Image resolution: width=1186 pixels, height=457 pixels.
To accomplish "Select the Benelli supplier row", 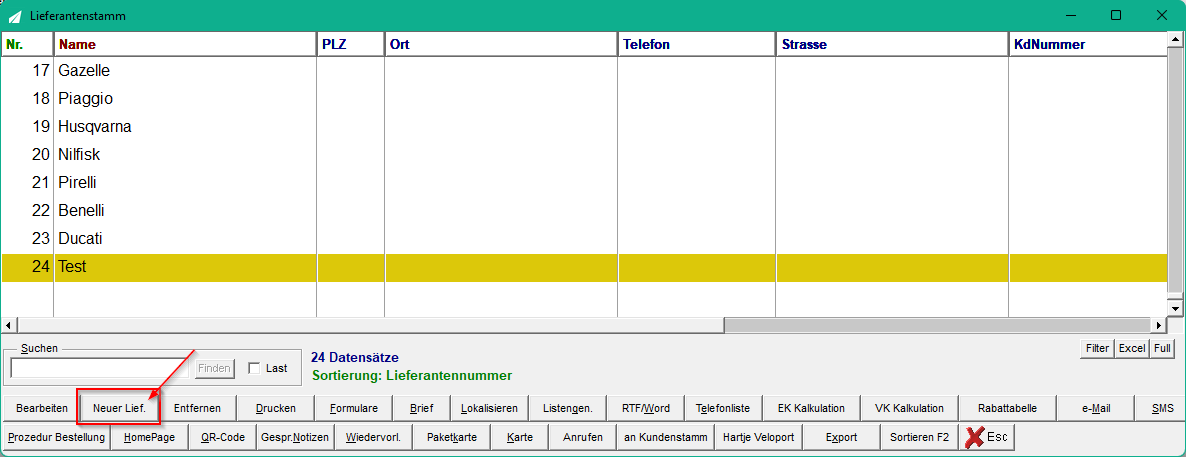I will 585,210.
